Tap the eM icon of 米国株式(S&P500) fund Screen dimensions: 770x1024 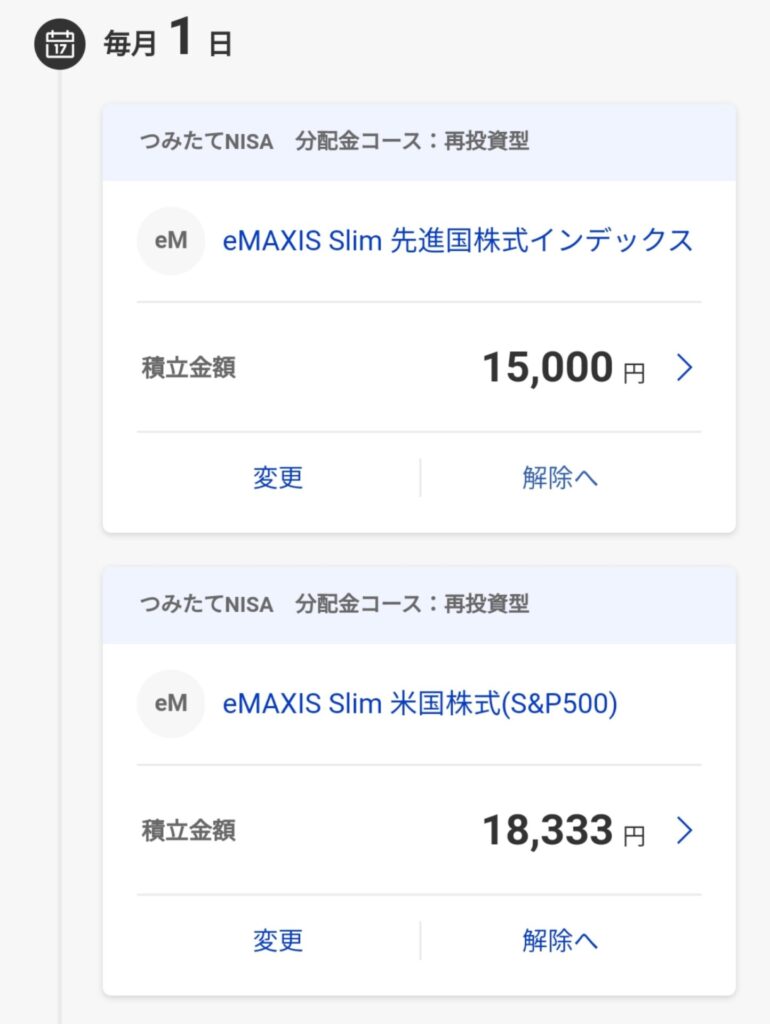click(x=171, y=704)
